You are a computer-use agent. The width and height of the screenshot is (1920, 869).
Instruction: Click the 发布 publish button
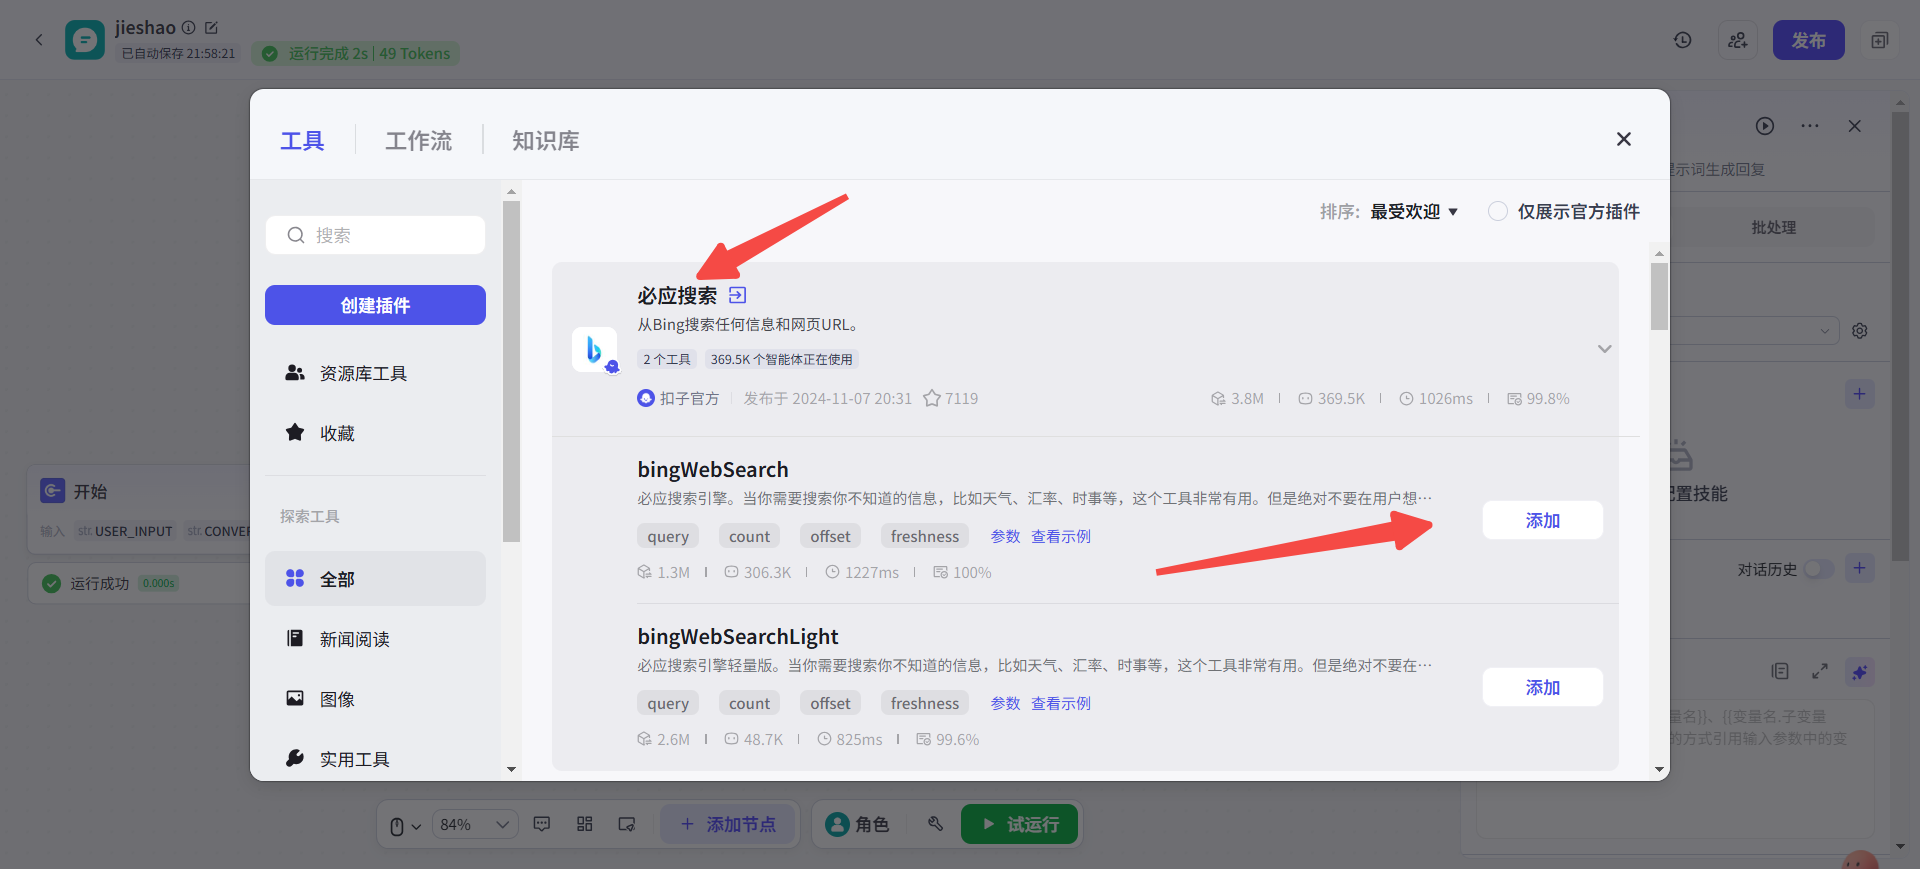[1808, 40]
